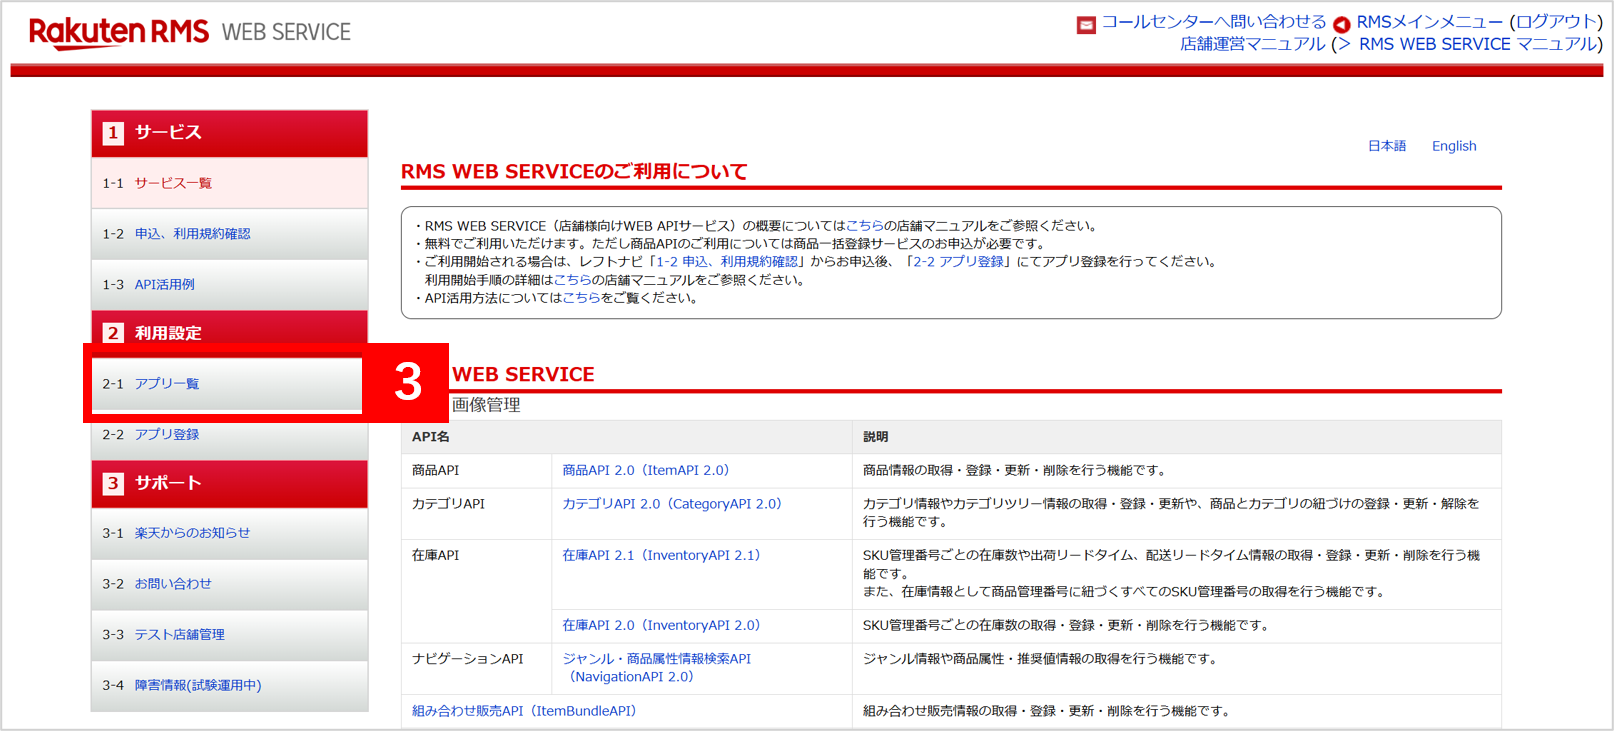The width and height of the screenshot is (1614, 731).
Task: Click こちら link for 利用開始手順の詳細
Action: [x=572, y=280]
